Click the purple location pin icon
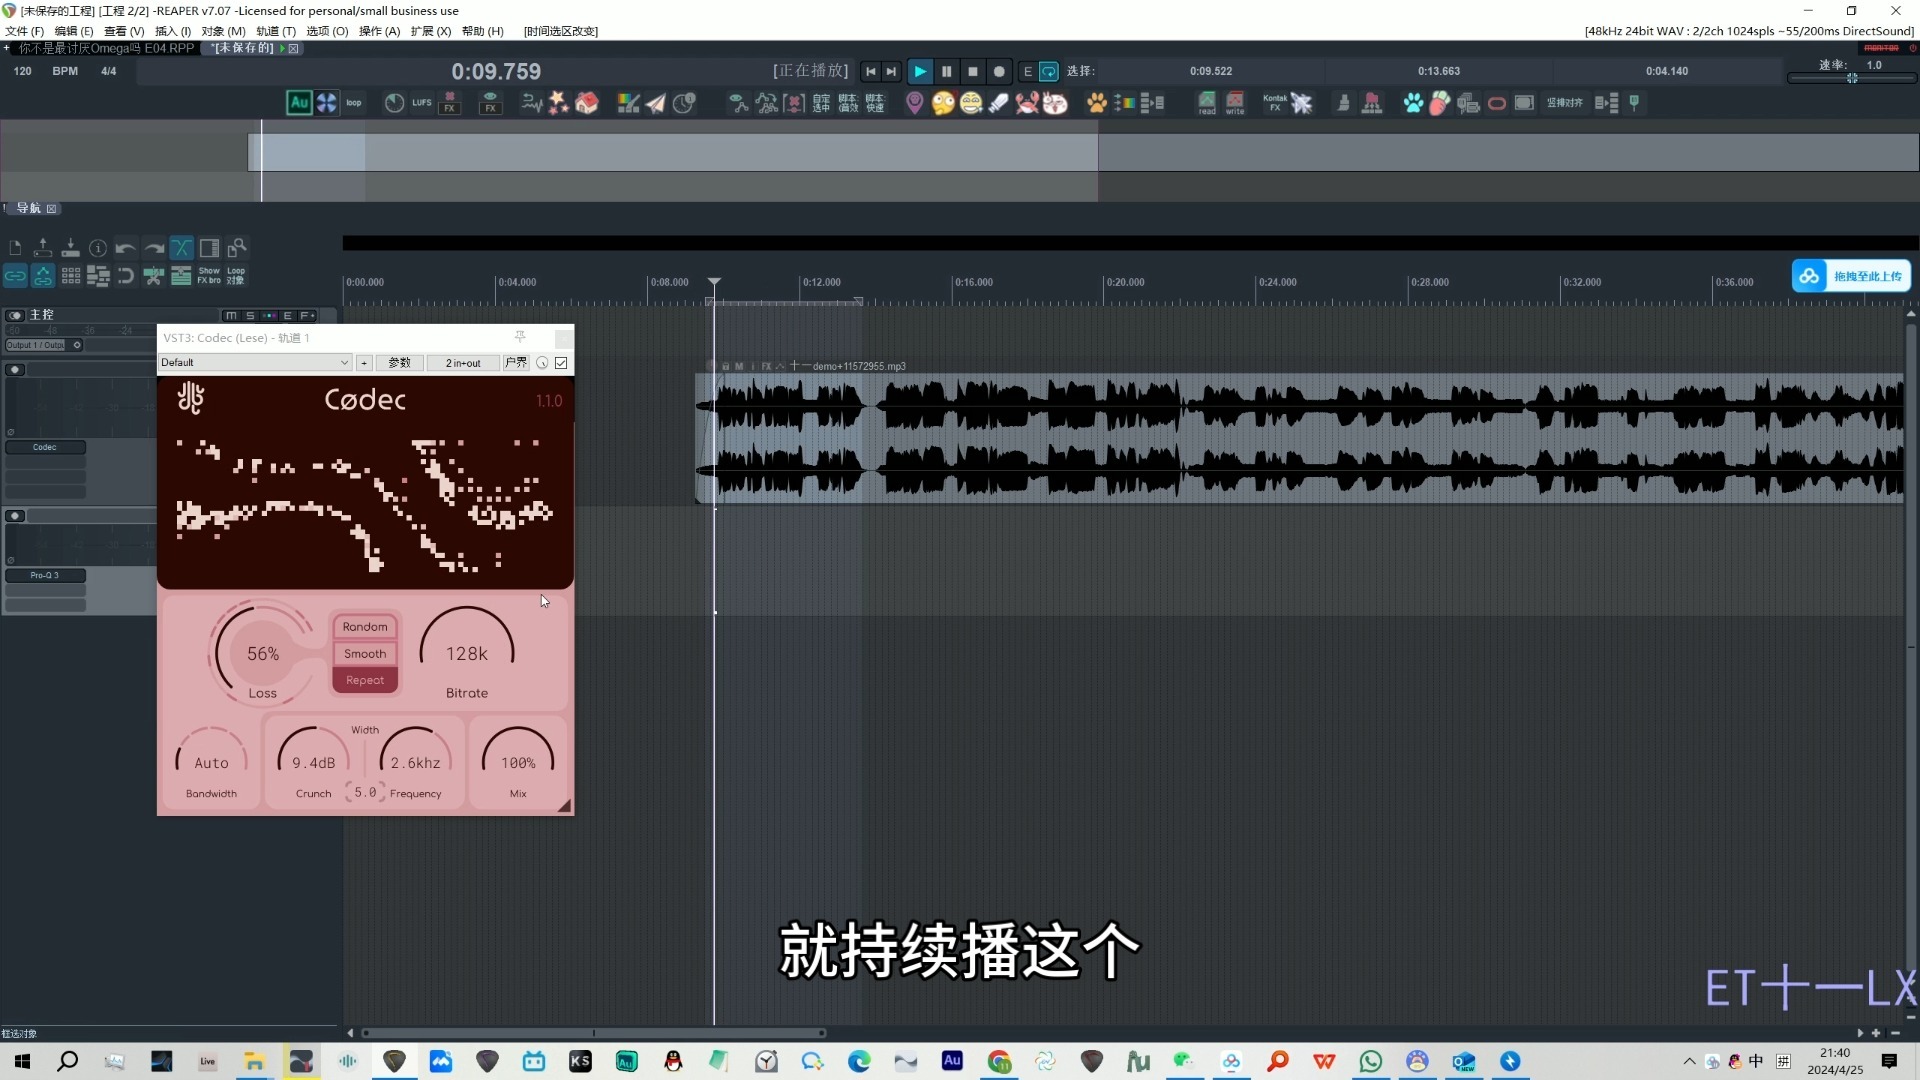This screenshot has height=1080, width=1920. (x=914, y=103)
